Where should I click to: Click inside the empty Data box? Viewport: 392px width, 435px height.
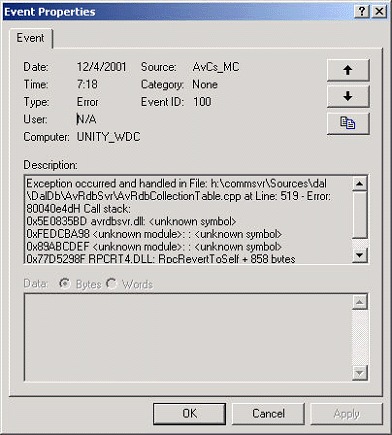188,337
